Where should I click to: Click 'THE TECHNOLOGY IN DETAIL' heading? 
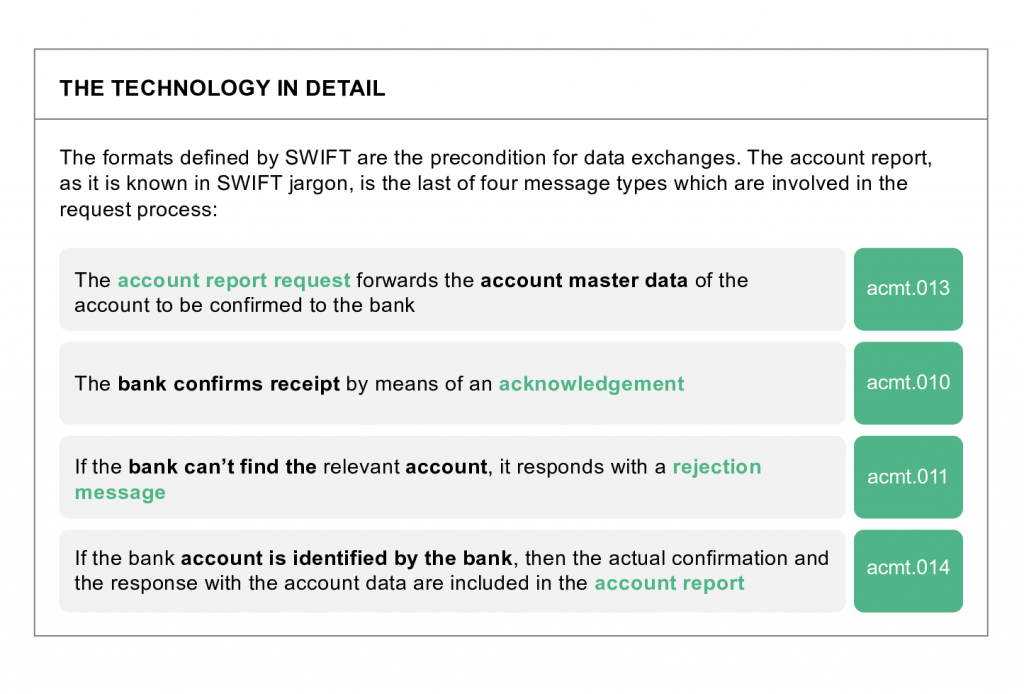[223, 88]
